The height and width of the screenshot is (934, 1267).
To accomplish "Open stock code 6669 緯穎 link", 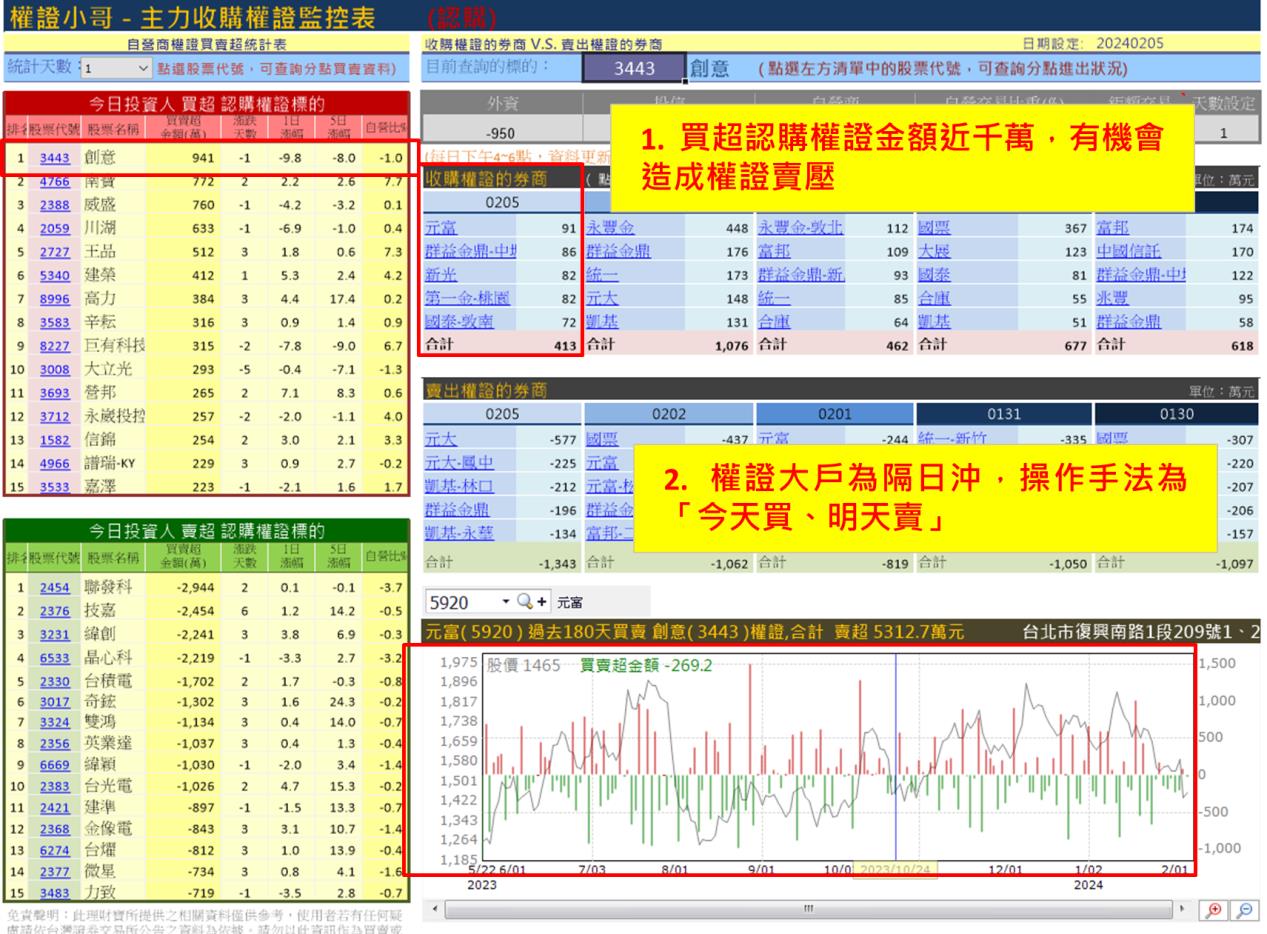I will [x=54, y=765].
